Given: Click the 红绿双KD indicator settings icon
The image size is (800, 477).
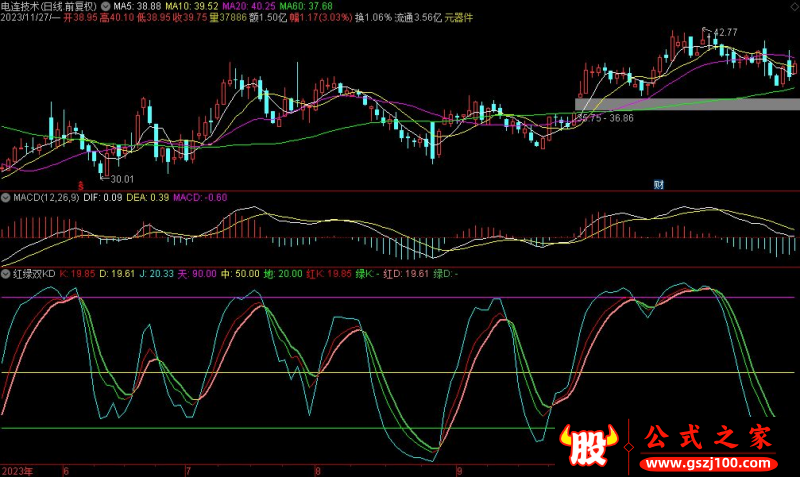Looking at the screenshot, I should (x=5, y=272).
